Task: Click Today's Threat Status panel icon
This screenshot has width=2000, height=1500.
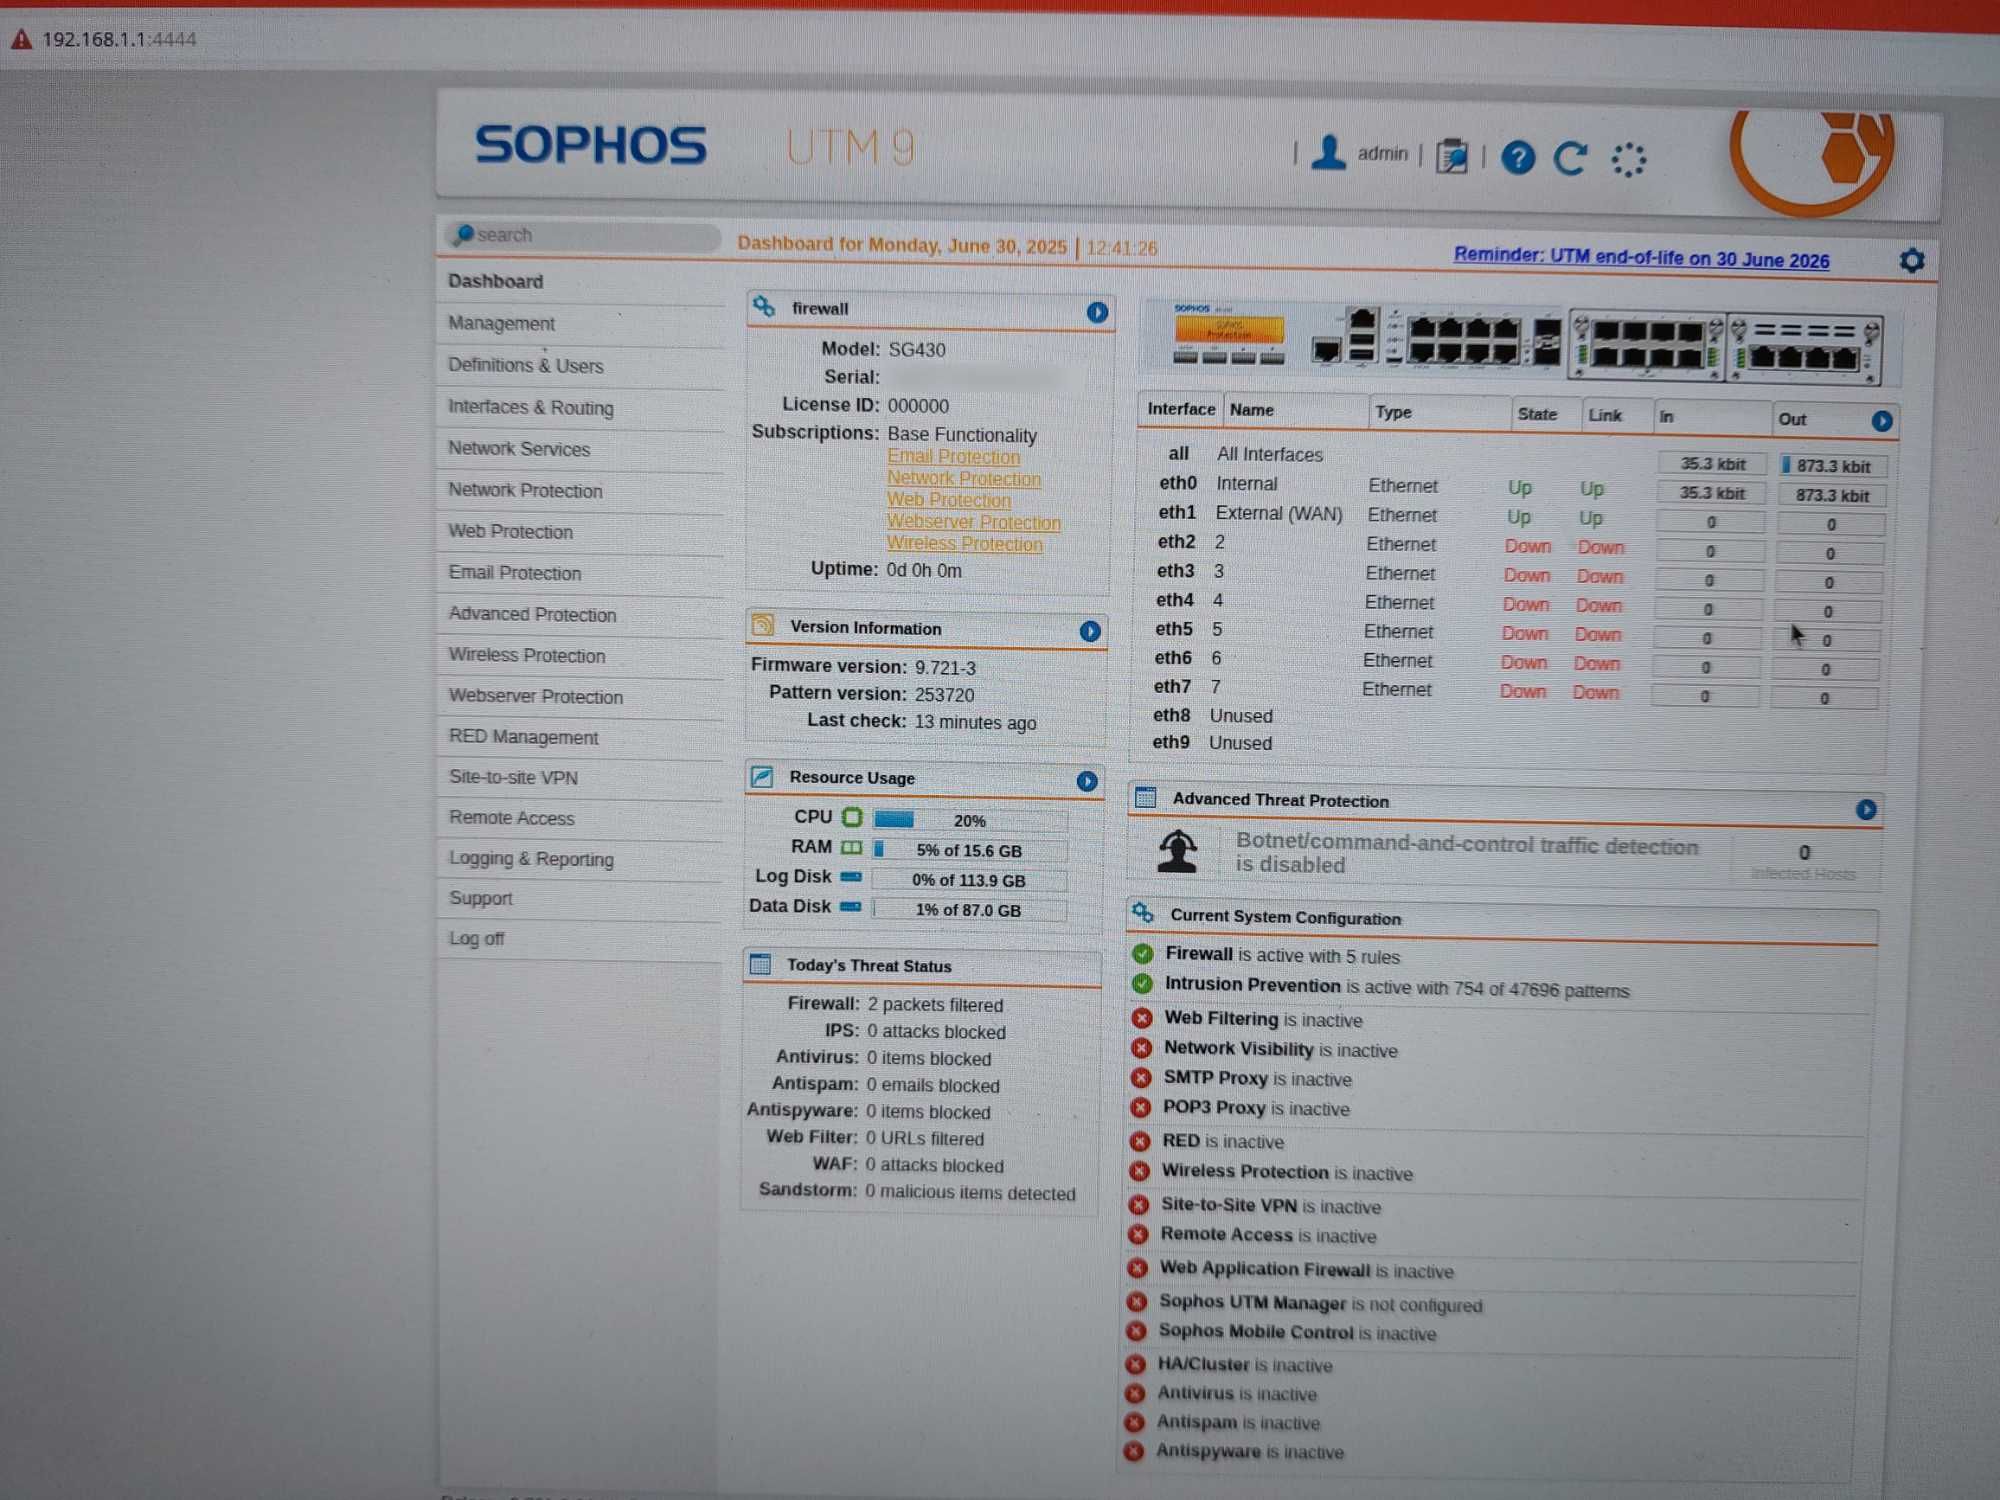Action: click(760, 964)
